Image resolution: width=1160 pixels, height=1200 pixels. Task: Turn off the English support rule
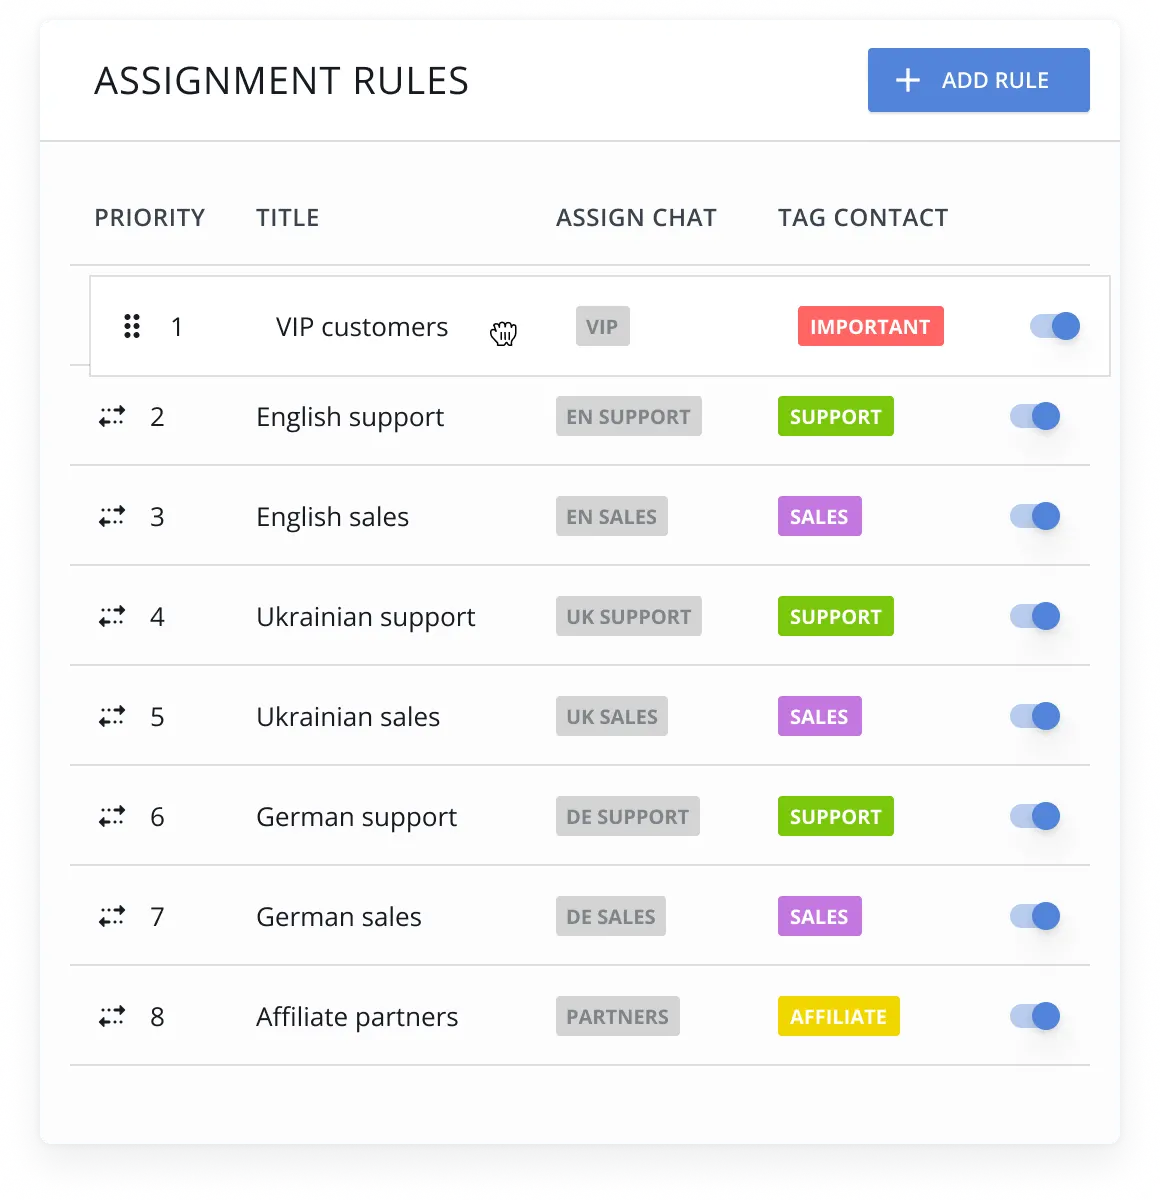tap(1035, 416)
